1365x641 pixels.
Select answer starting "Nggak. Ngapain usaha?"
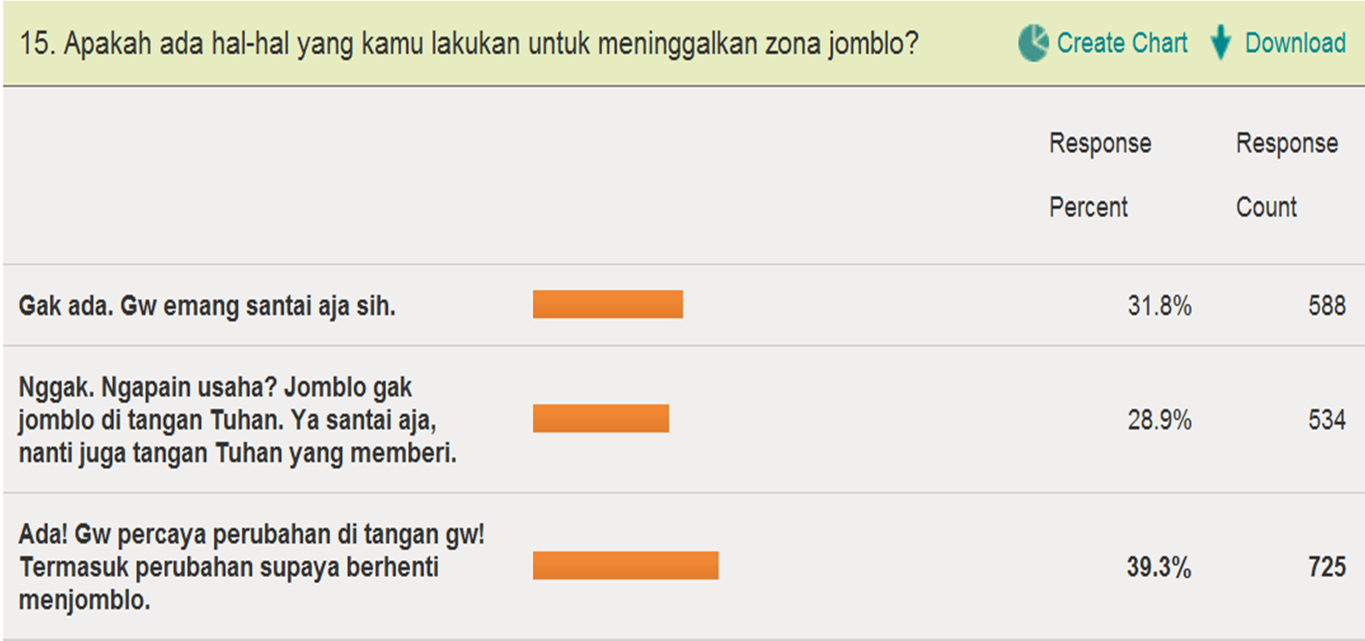click(237, 420)
